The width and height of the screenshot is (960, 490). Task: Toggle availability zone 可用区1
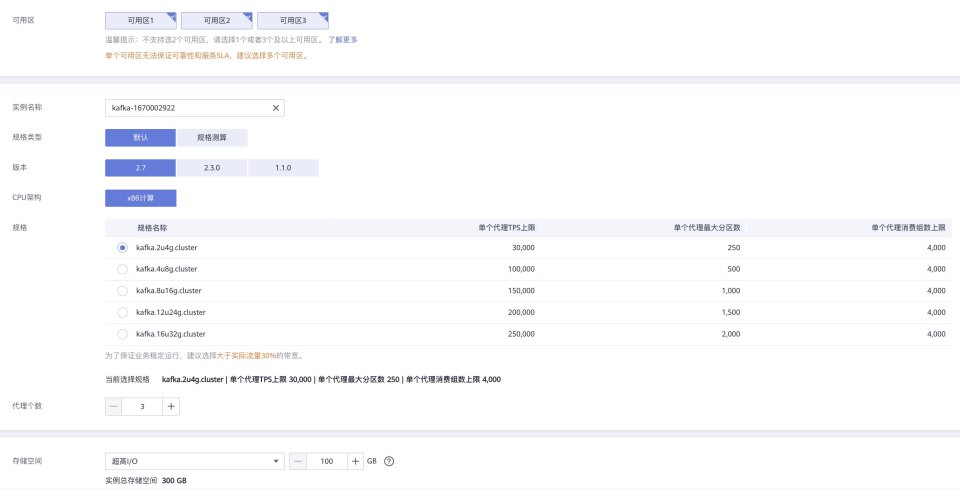tap(140, 20)
